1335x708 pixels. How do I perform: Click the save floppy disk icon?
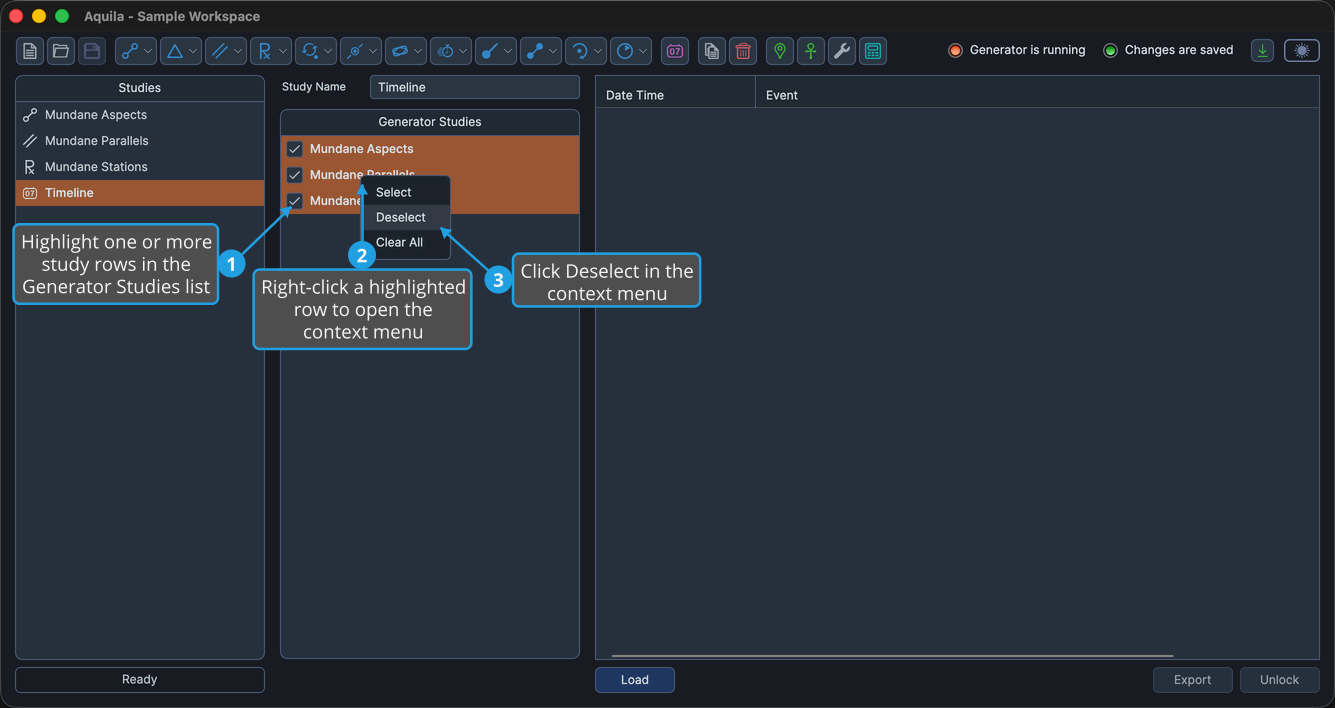click(x=92, y=51)
